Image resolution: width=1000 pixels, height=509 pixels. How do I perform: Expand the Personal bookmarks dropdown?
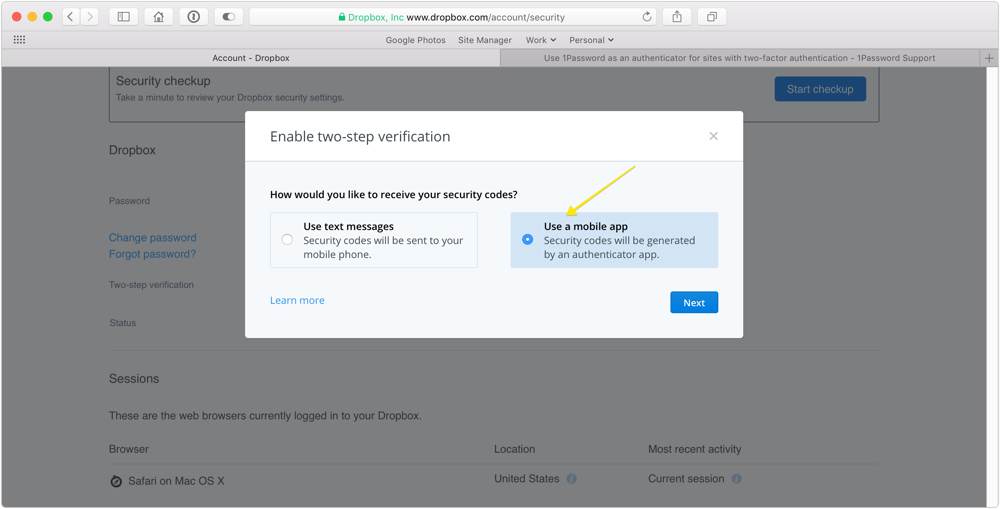pyautogui.click(x=591, y=40)
